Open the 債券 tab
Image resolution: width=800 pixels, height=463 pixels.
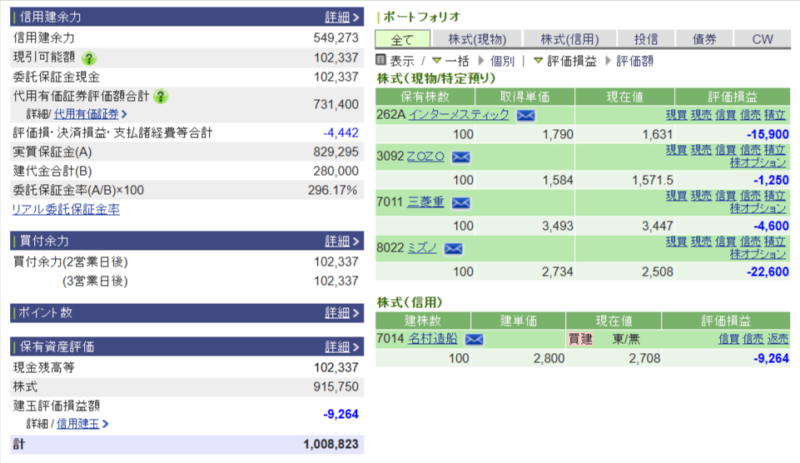coord(704,39)
